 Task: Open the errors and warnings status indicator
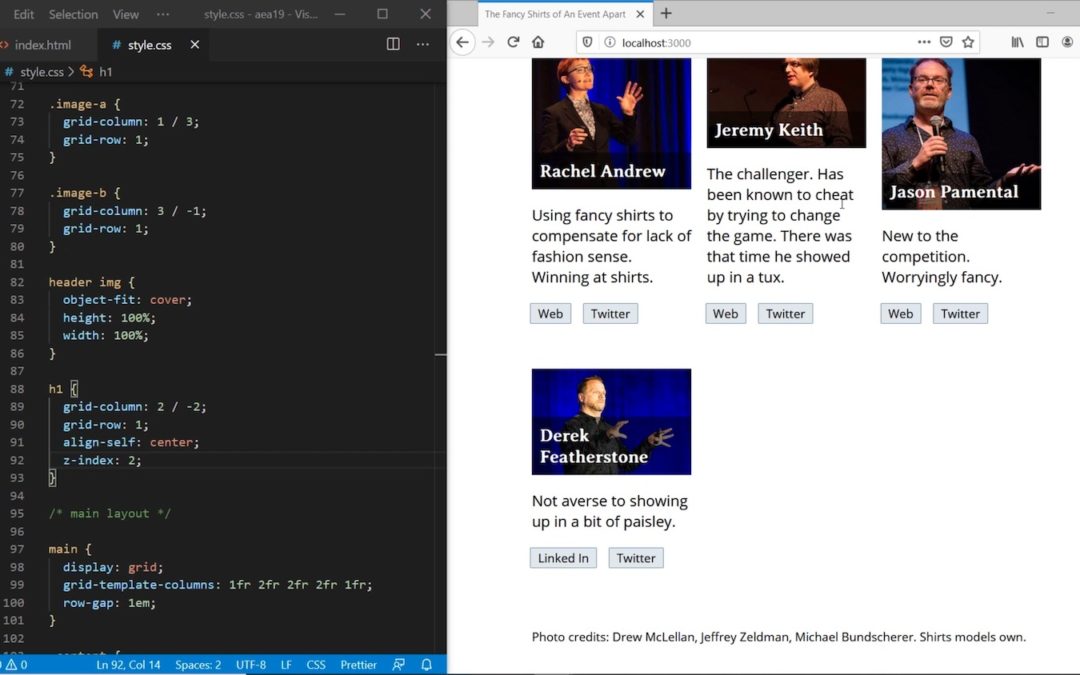click(15, 665)
